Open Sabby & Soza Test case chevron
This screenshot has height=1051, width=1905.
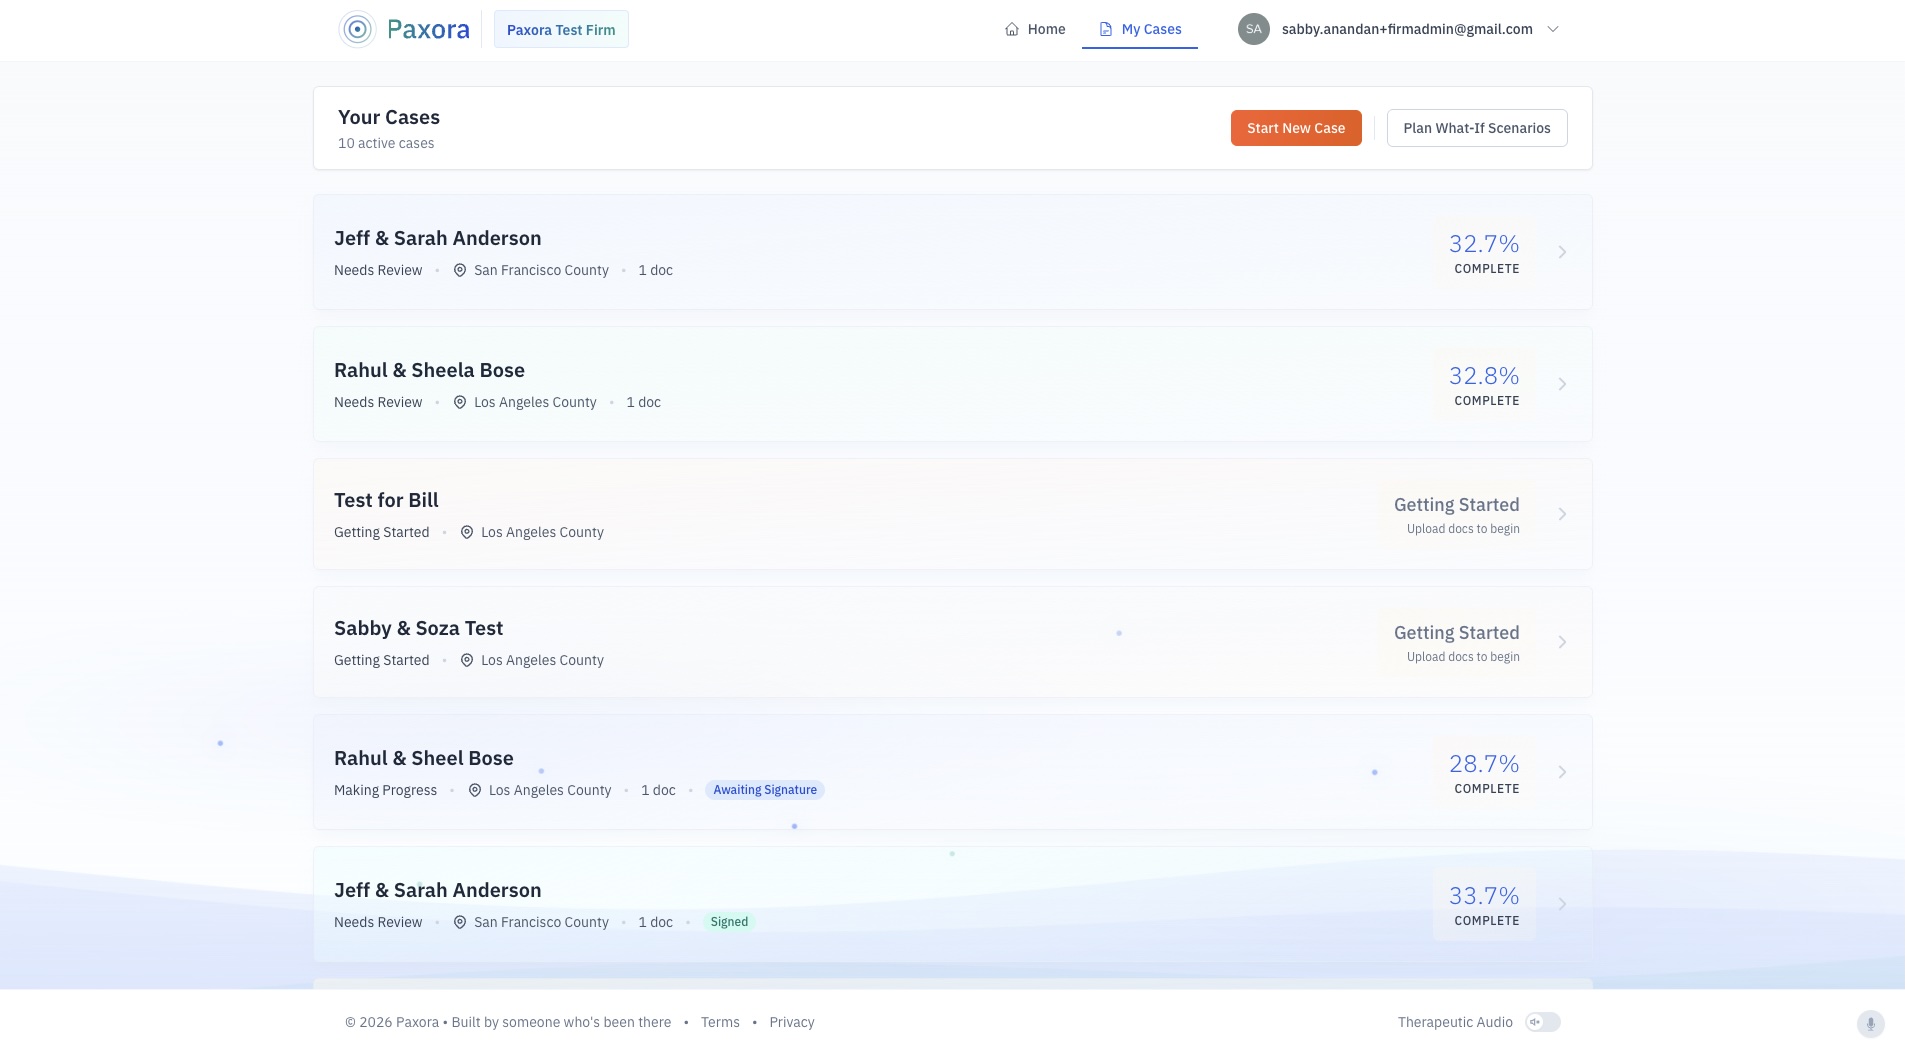(x=1562, y=642)
